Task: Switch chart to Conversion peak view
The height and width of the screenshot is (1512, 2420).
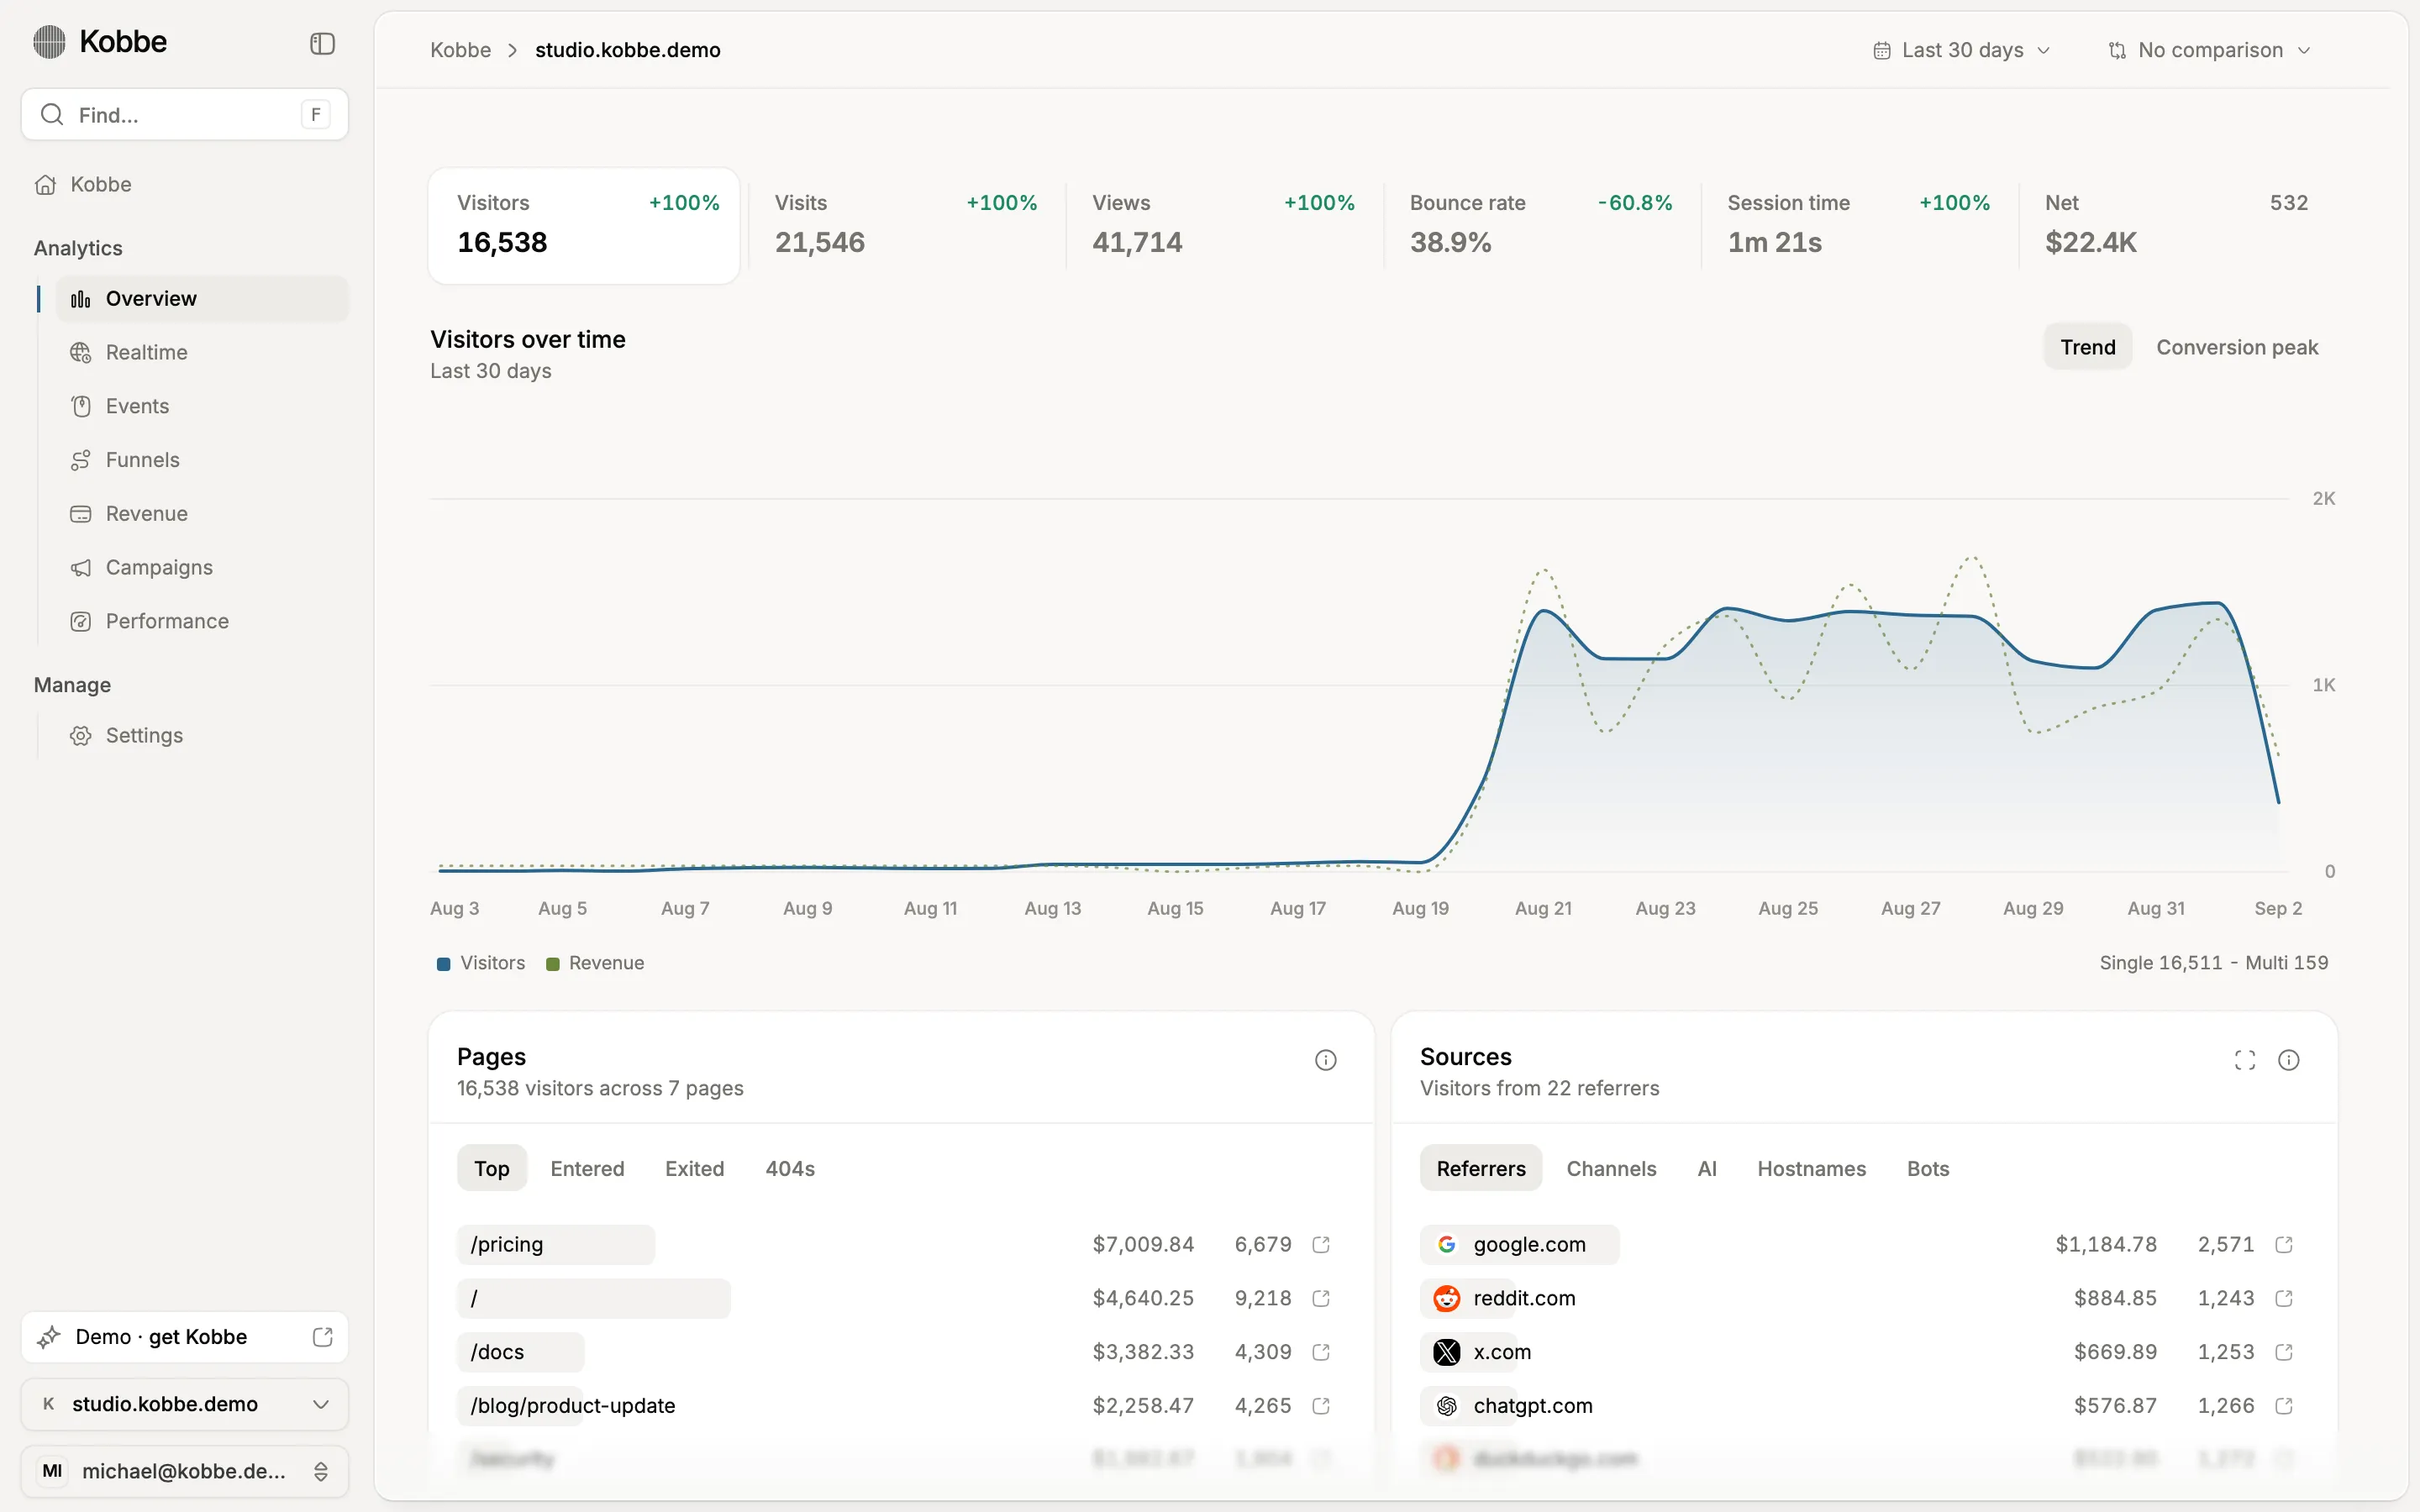Action: 2236,347
